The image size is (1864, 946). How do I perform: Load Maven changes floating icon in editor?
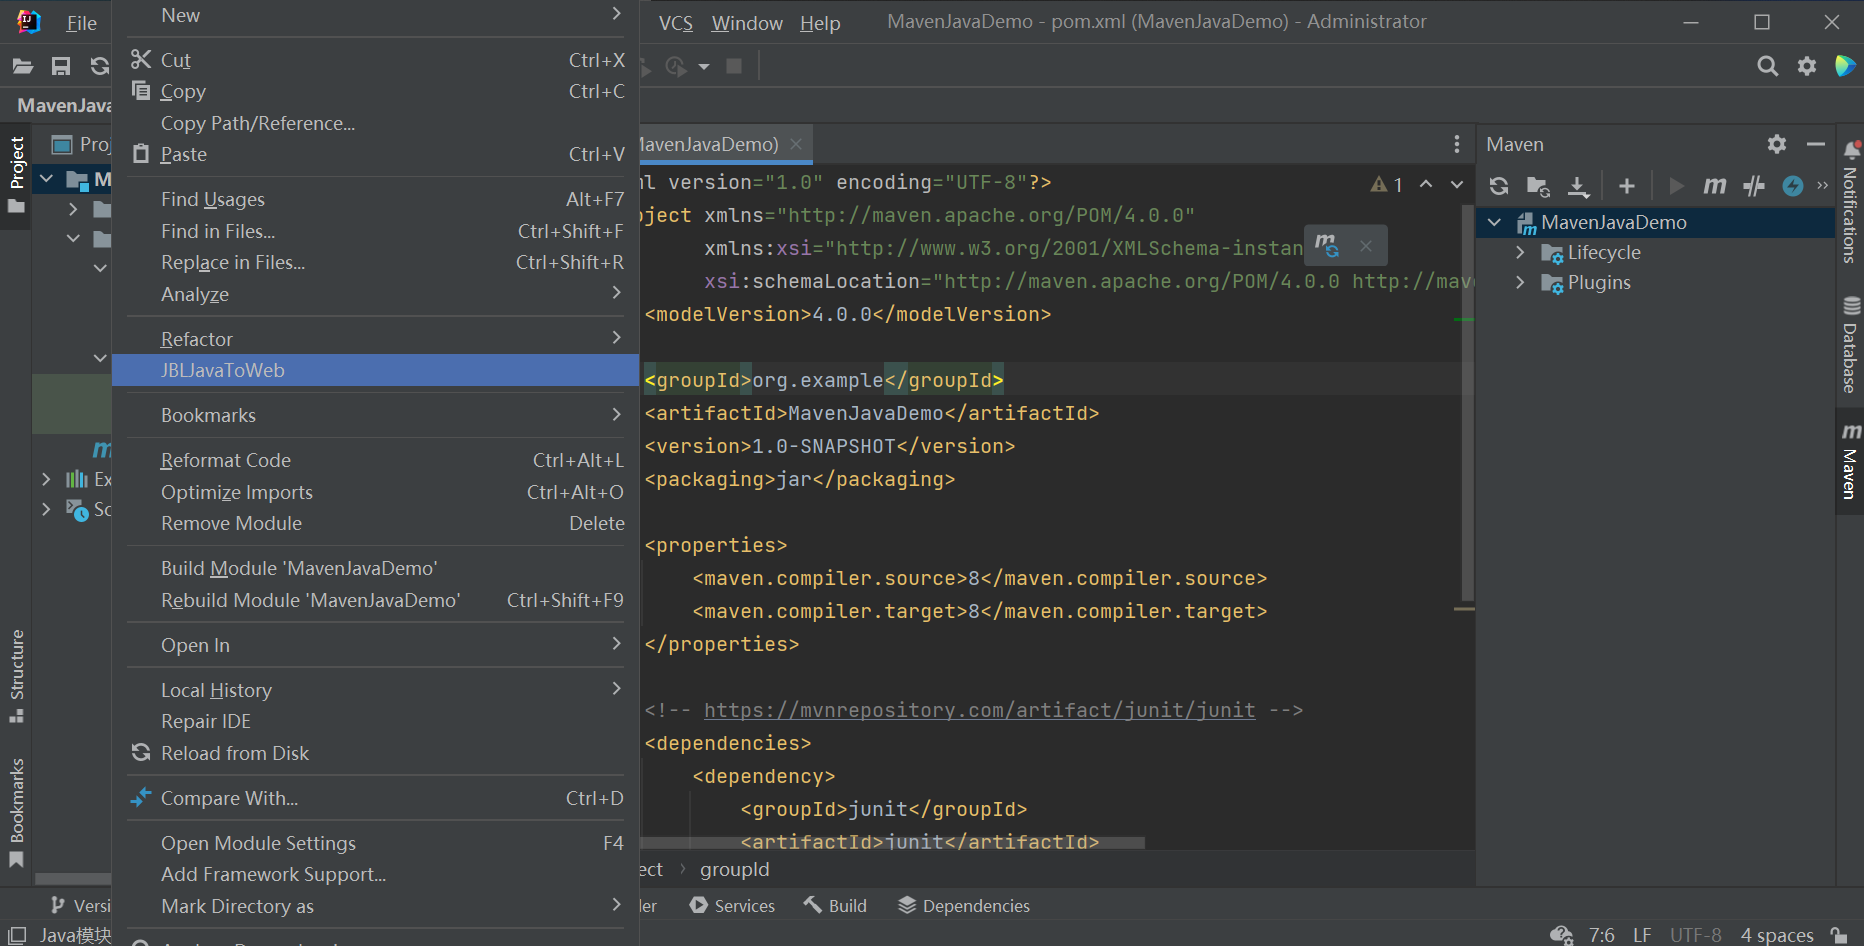point(1327,245)
